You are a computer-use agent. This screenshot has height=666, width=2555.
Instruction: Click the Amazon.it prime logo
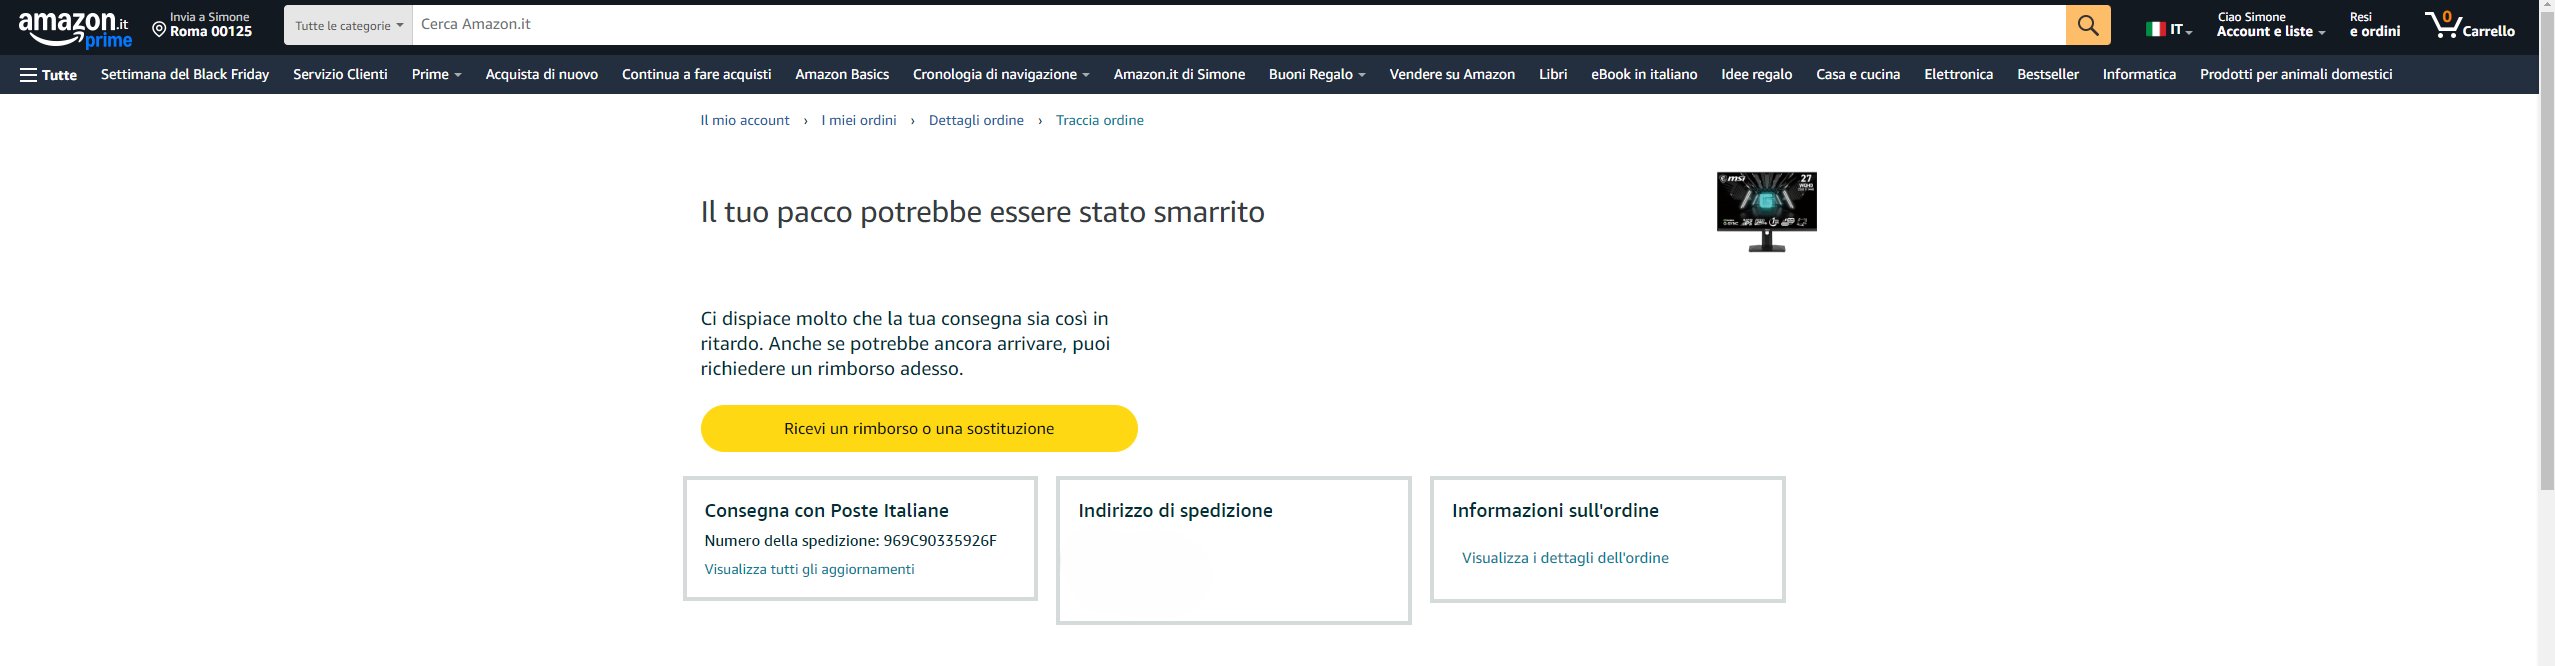pyautogui.click(x=75, y=29)
